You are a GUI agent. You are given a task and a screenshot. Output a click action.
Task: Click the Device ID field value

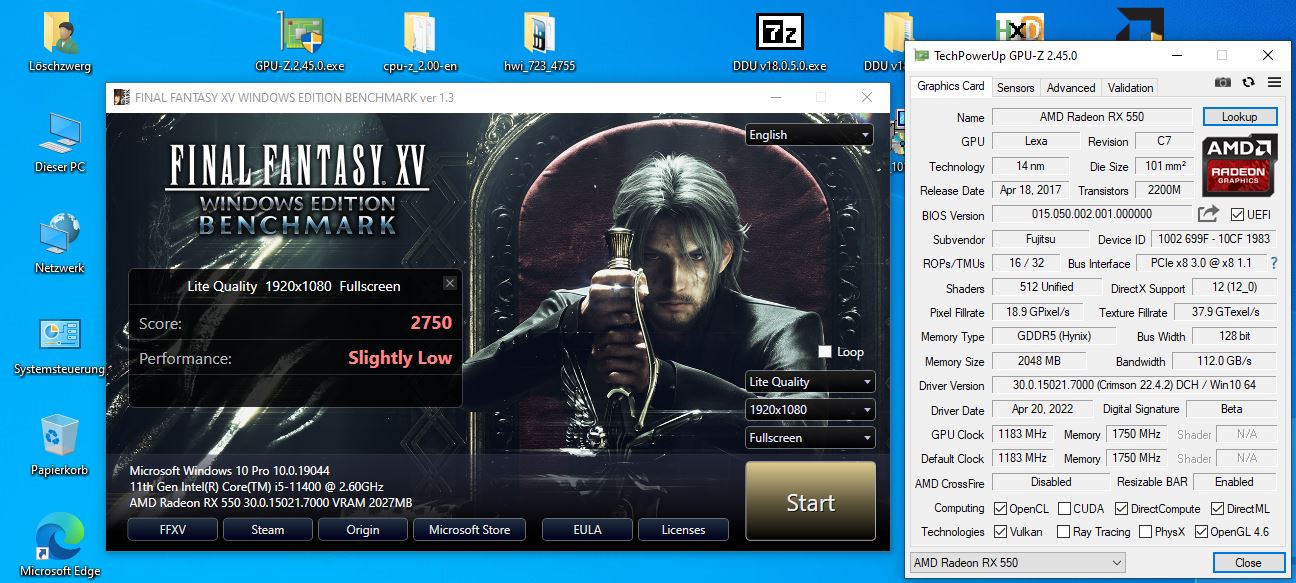pos(1214,239)
